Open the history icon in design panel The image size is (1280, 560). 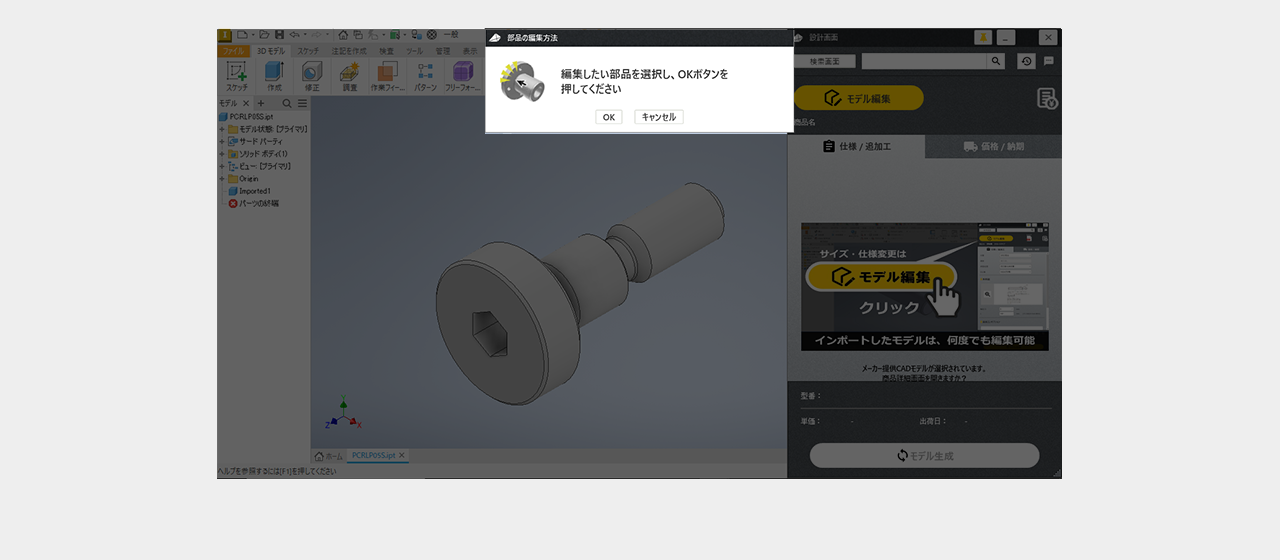[1026, 61]
